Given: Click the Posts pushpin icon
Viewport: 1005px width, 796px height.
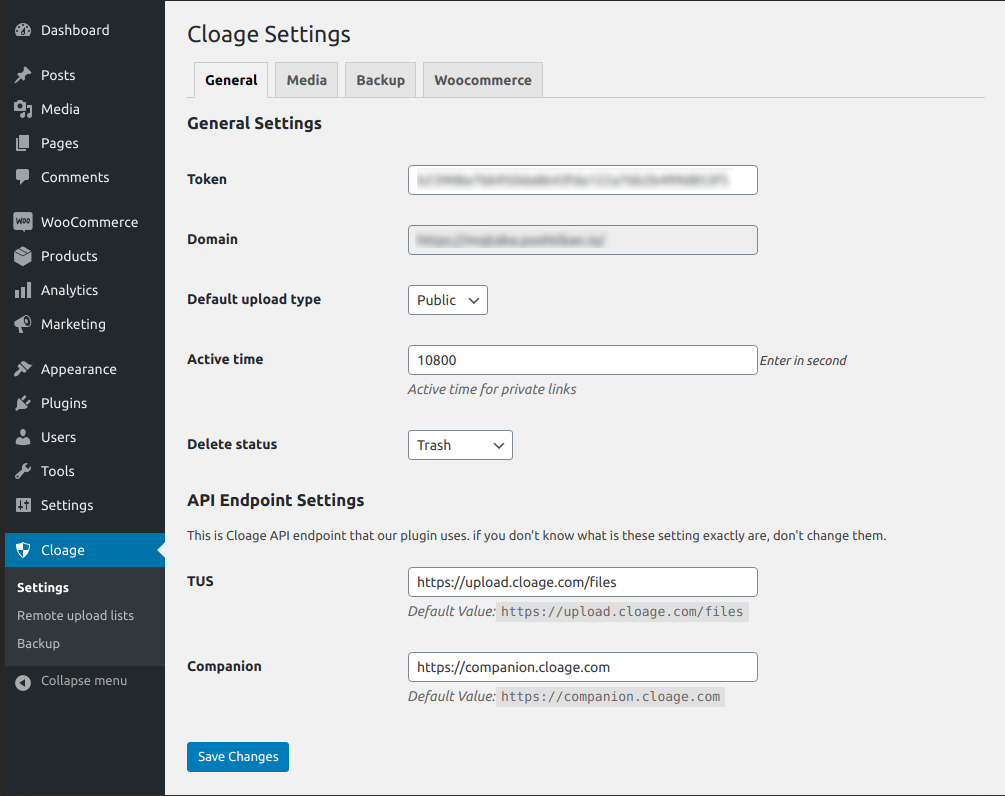Looking at the screenshot, I should [23, 75].
